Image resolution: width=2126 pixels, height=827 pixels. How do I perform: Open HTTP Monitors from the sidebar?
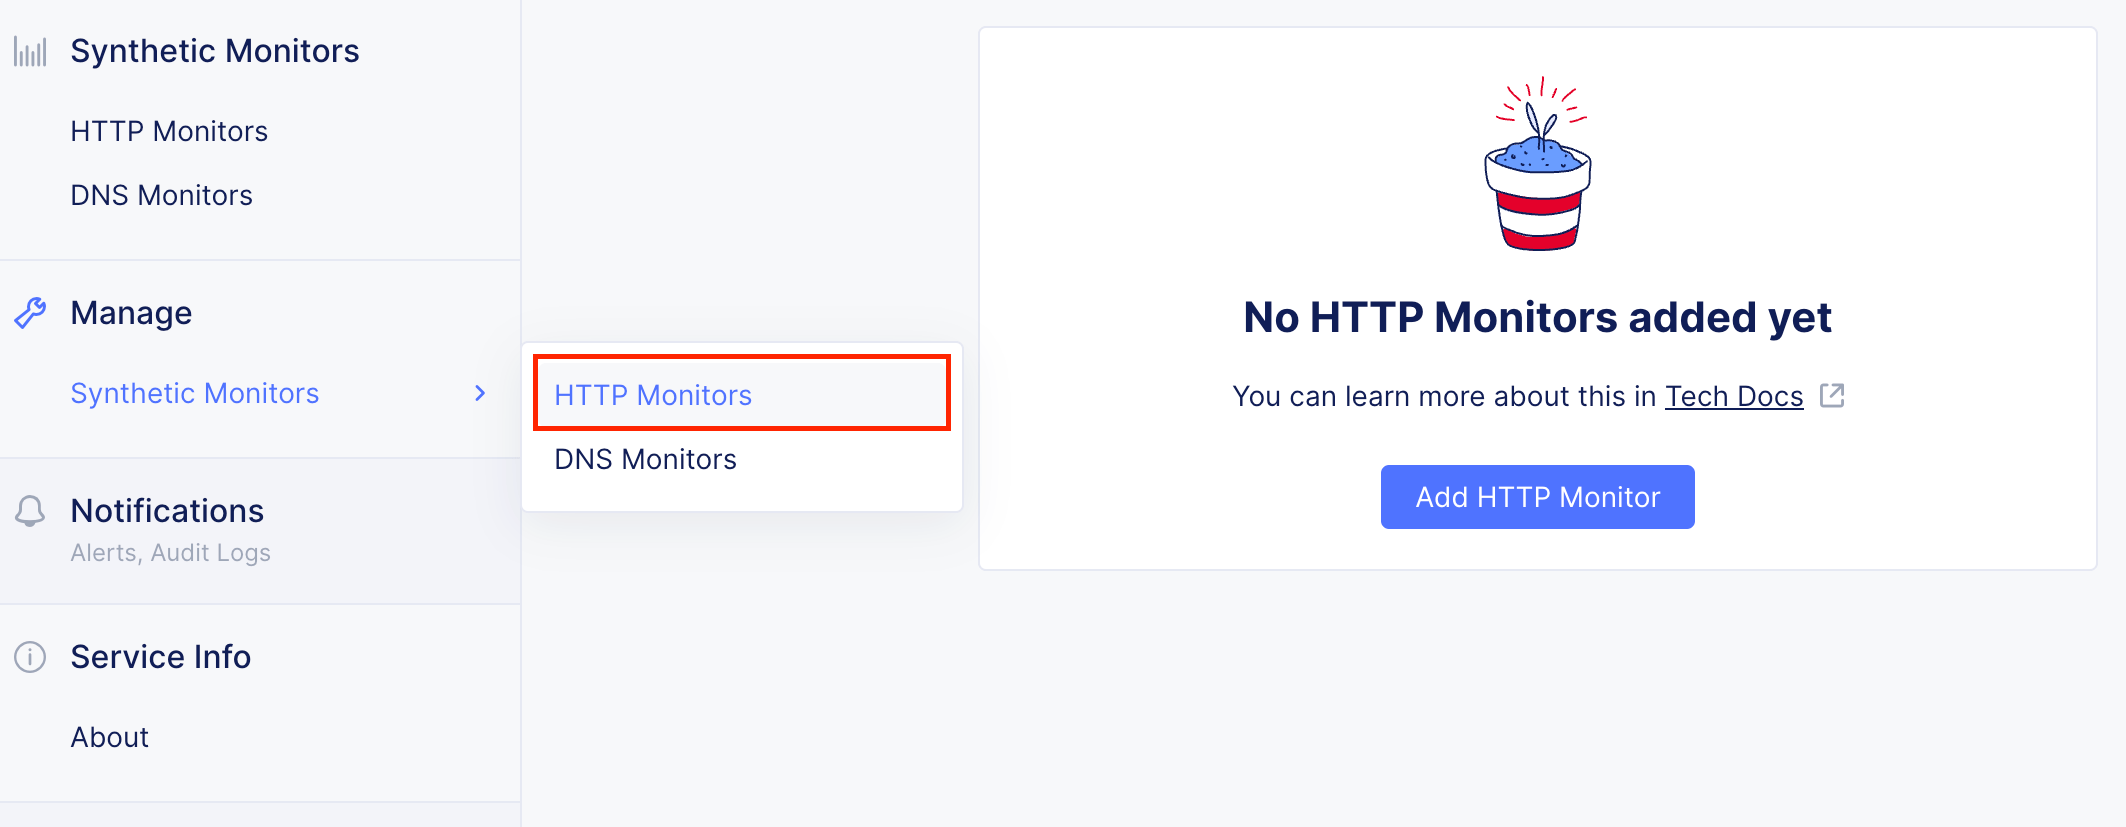click(x=168, y=131)
